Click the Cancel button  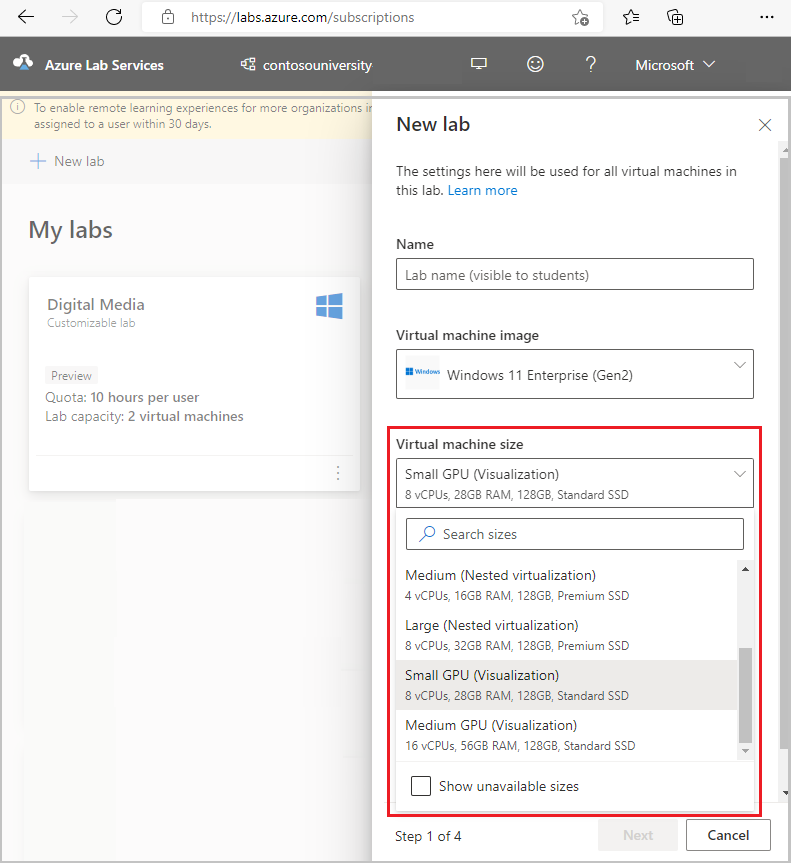[728, 835]
